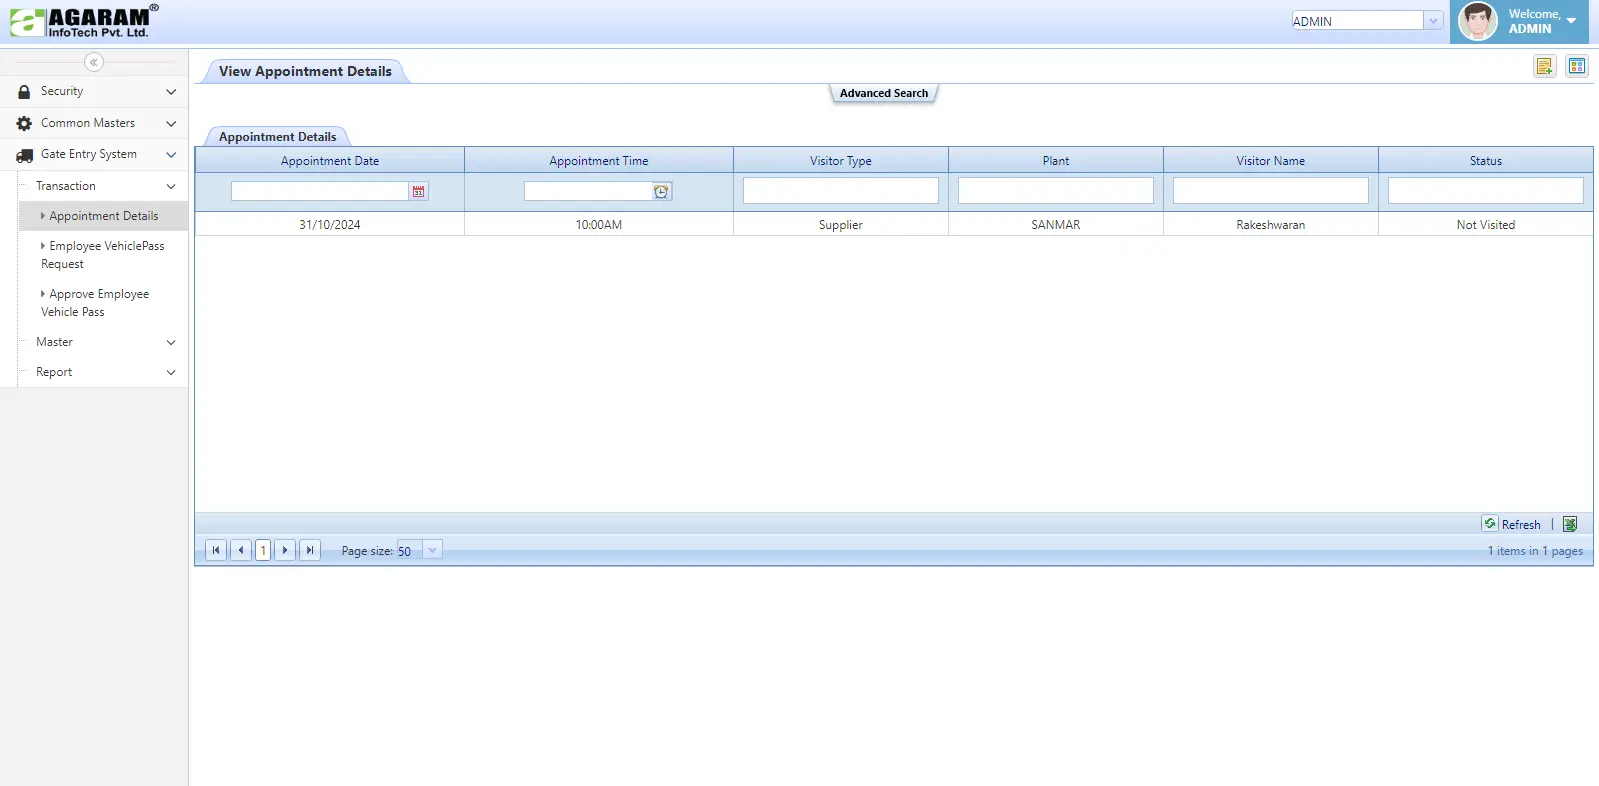1599x786 pixels.
Task: Click the '1 items in 1 pages' text
Action: pyautogui.click(x=1535, y=551)
